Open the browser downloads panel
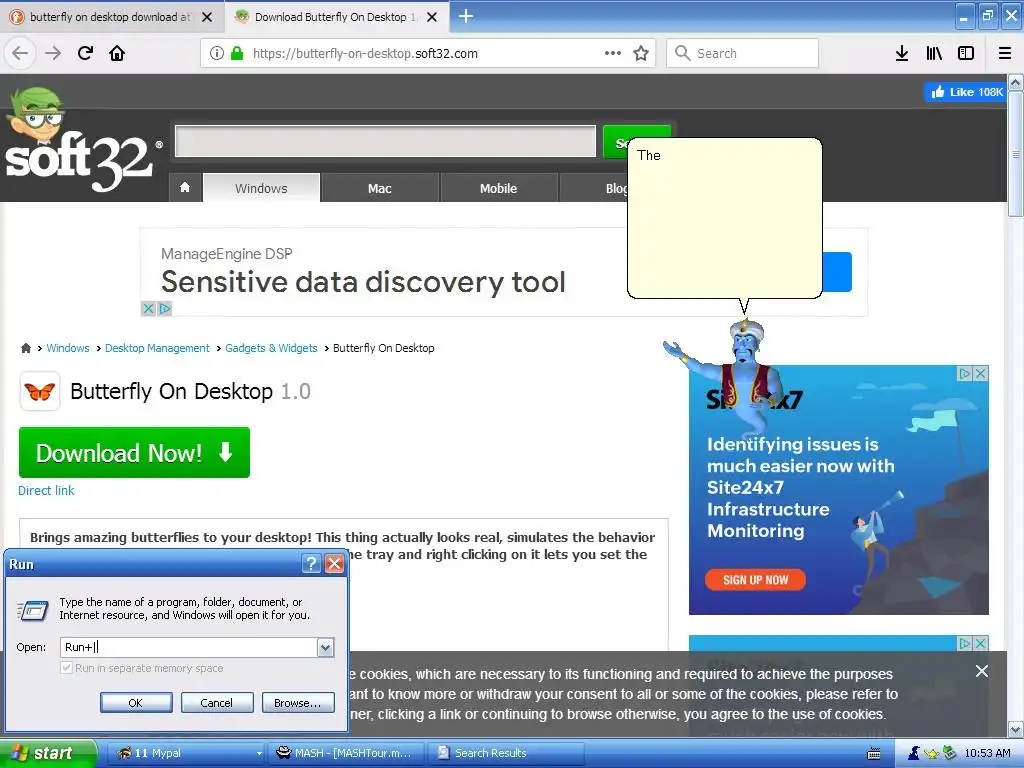Viewport: 1024px width, 768px height. click(902, 53)
